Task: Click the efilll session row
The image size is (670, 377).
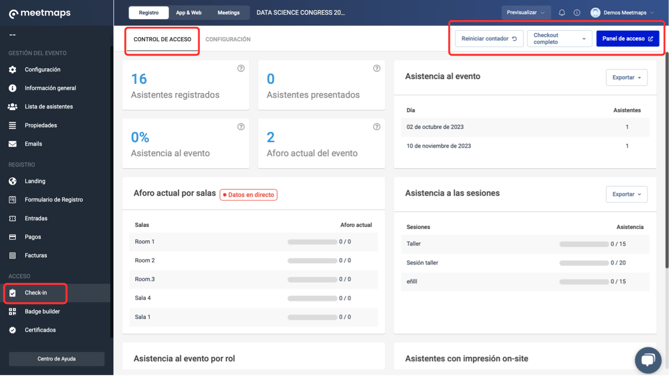Action: click(525, 282)
